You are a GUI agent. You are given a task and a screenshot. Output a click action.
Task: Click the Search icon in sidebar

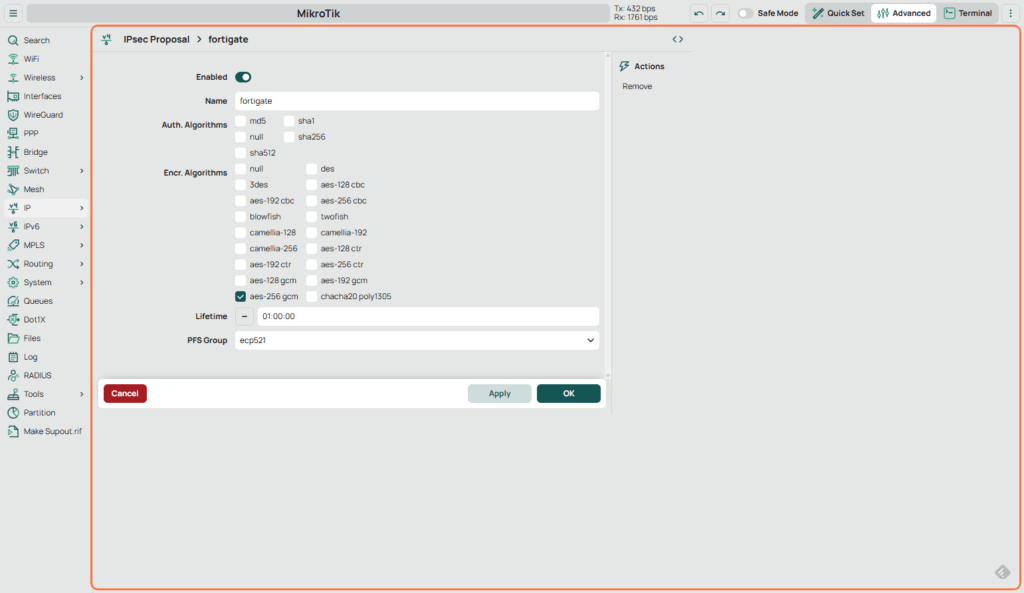pyautogui.click(x=13, y=40)
